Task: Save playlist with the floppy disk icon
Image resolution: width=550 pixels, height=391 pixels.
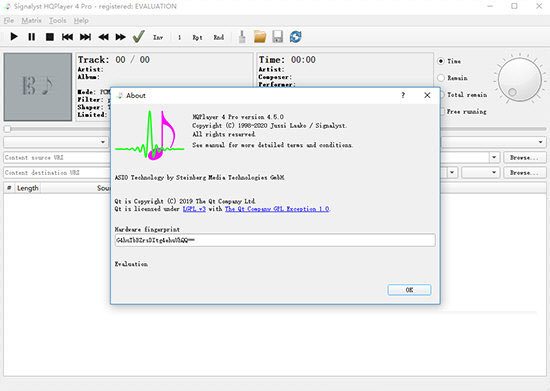Action: pos(277,36)
